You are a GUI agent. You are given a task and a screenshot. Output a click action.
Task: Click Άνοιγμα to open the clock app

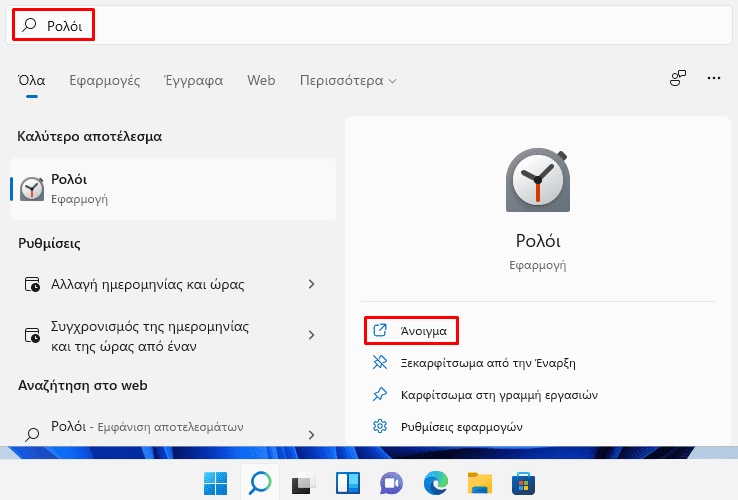tap(411, 331)
